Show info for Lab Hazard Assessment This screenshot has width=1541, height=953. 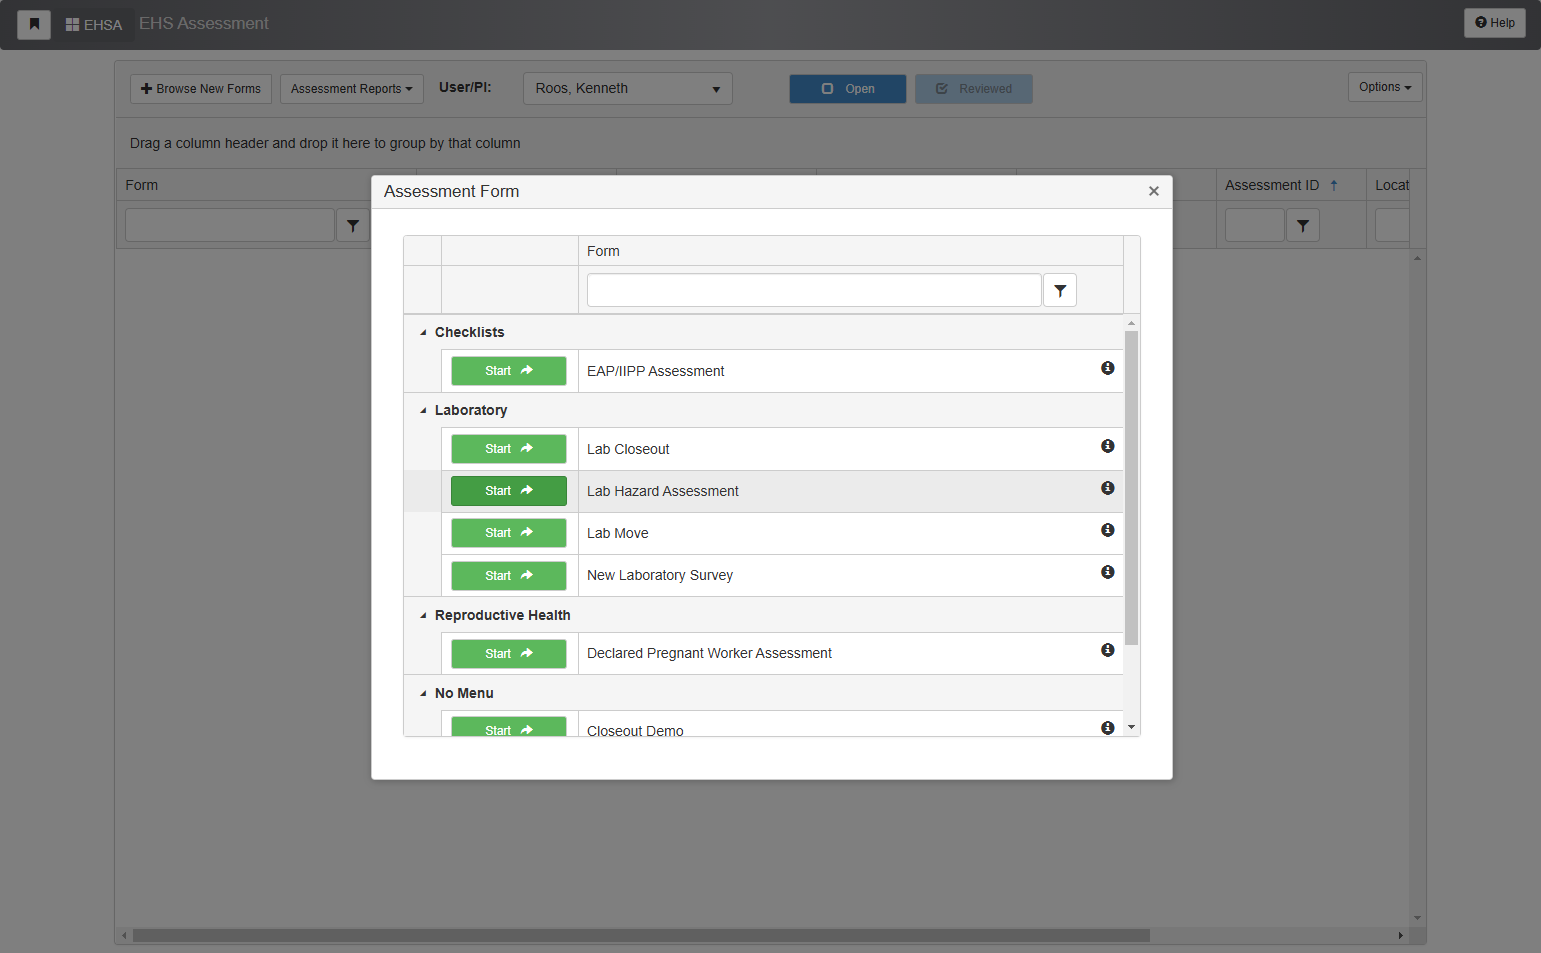tap(1107, 488)
